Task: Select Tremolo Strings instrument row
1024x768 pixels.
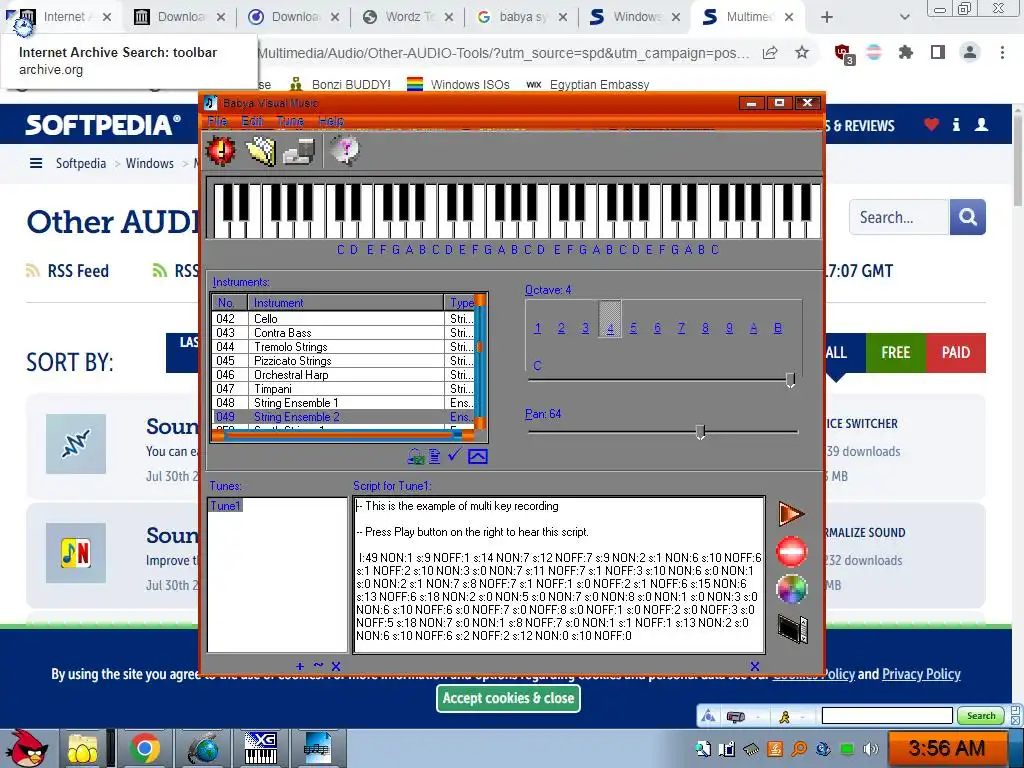Action: coord(343,347)
